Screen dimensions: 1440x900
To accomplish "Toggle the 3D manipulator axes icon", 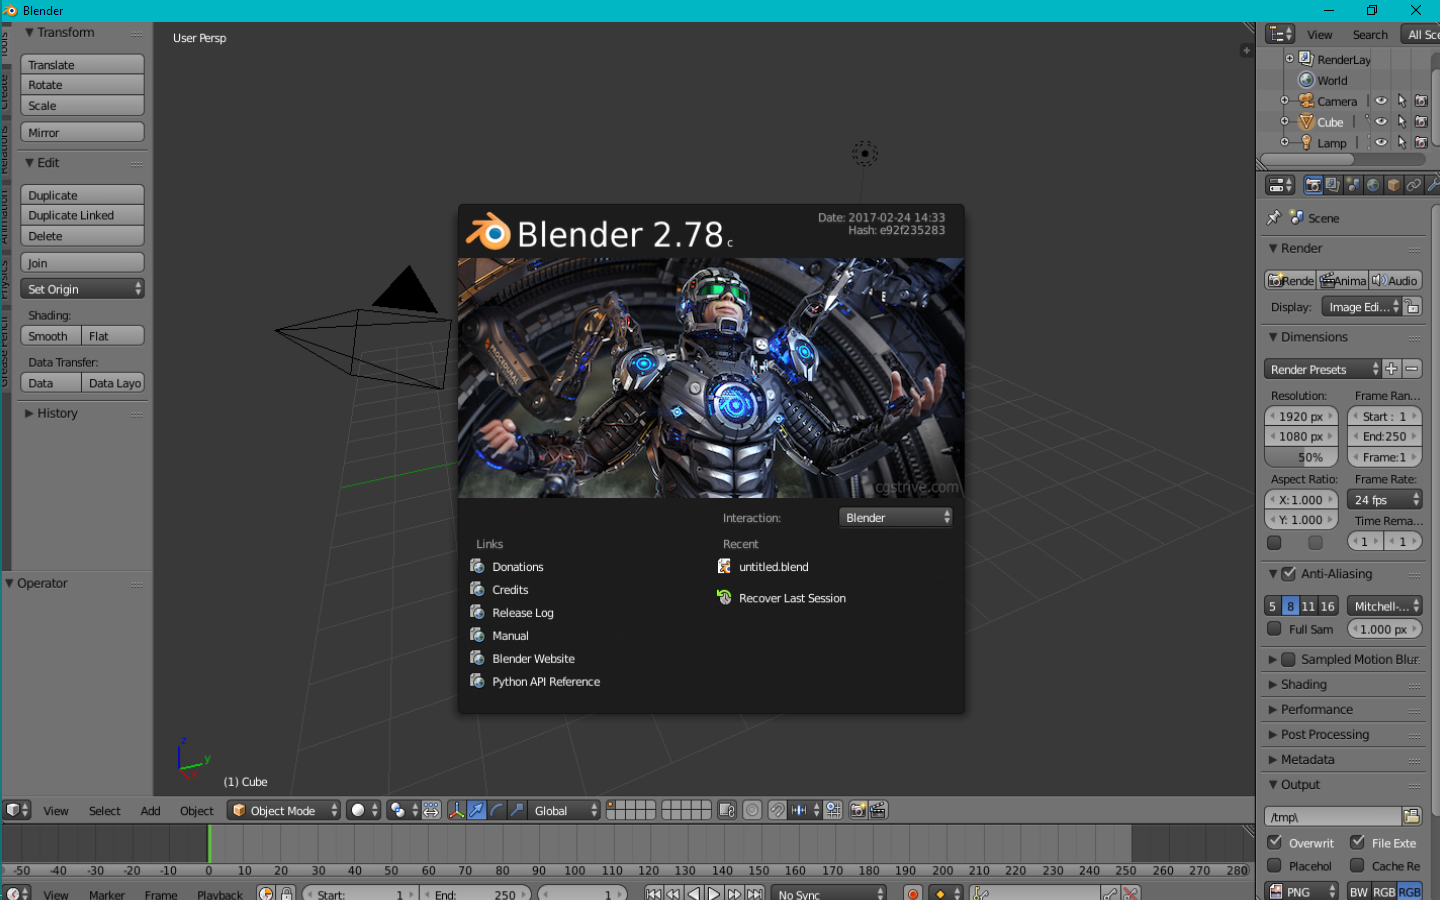I will (x=456, y=810).
